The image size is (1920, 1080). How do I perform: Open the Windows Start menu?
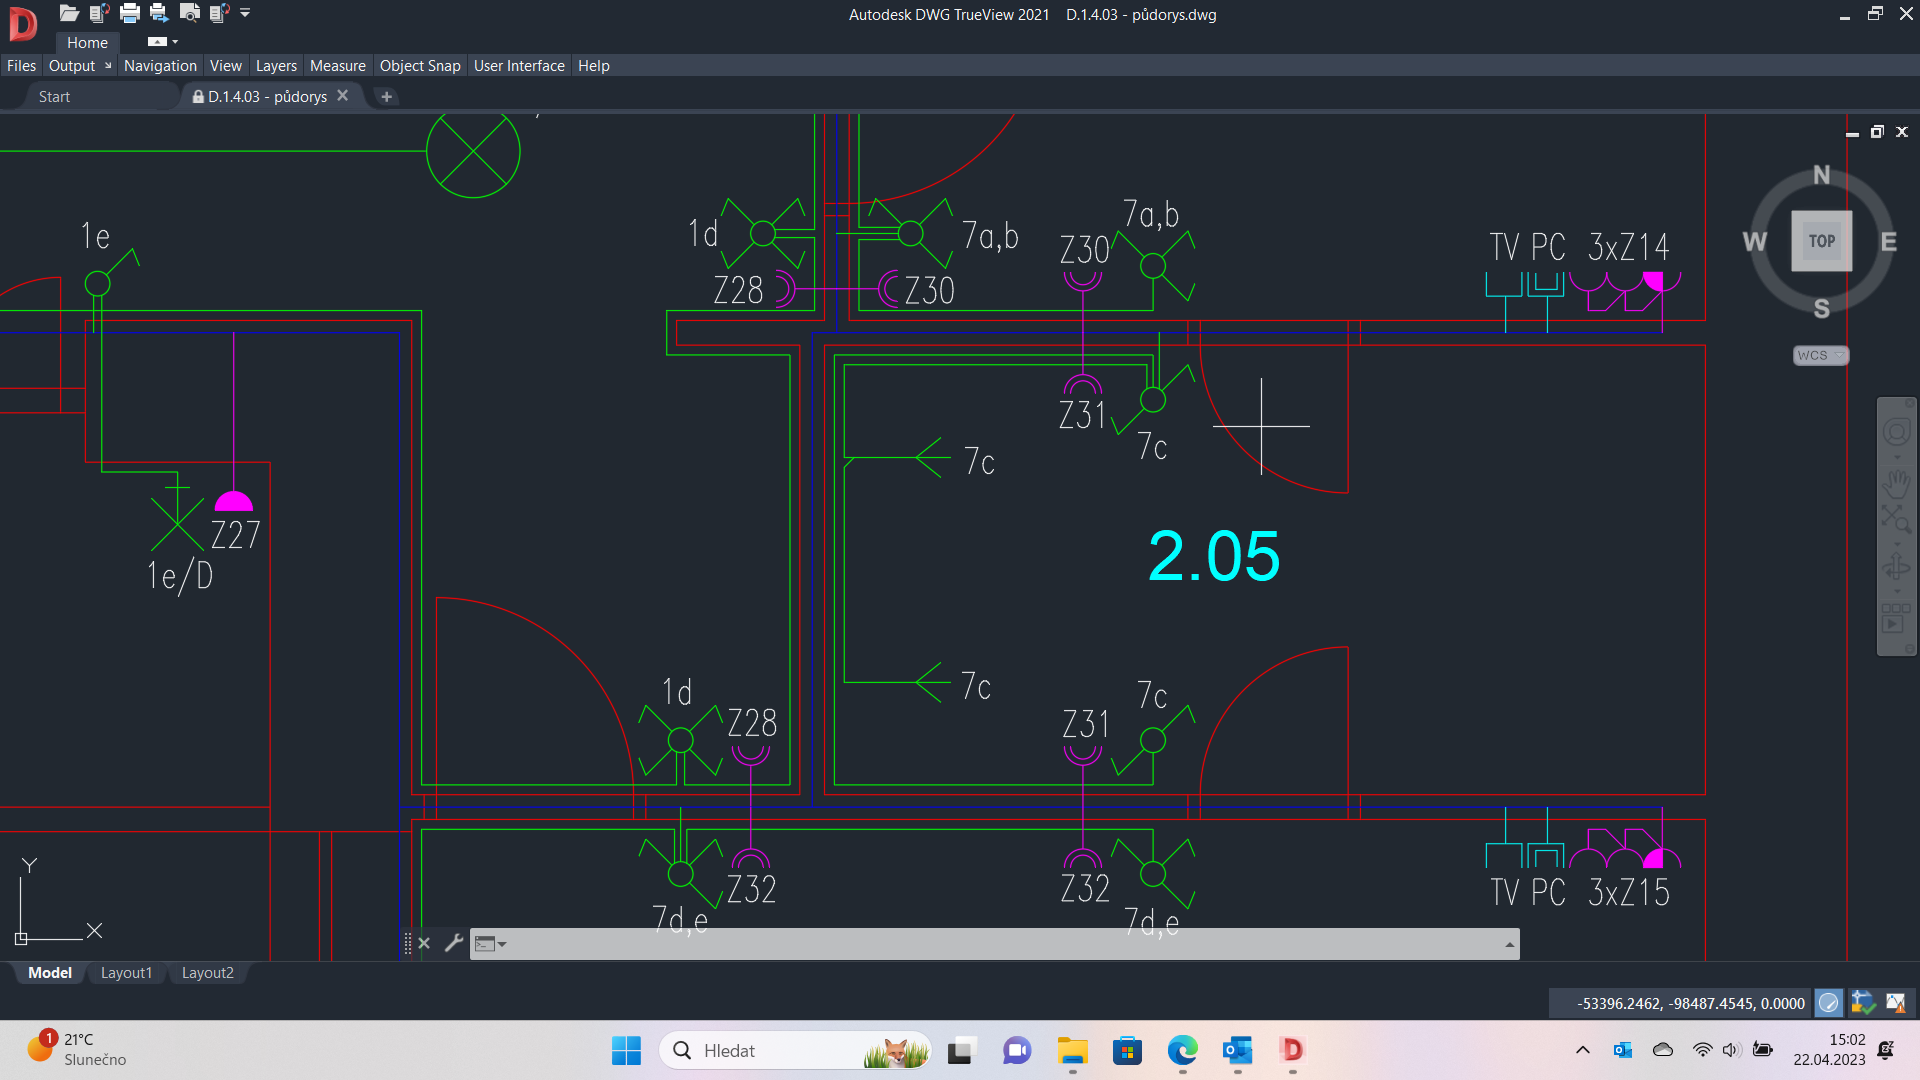[626, 1050]
